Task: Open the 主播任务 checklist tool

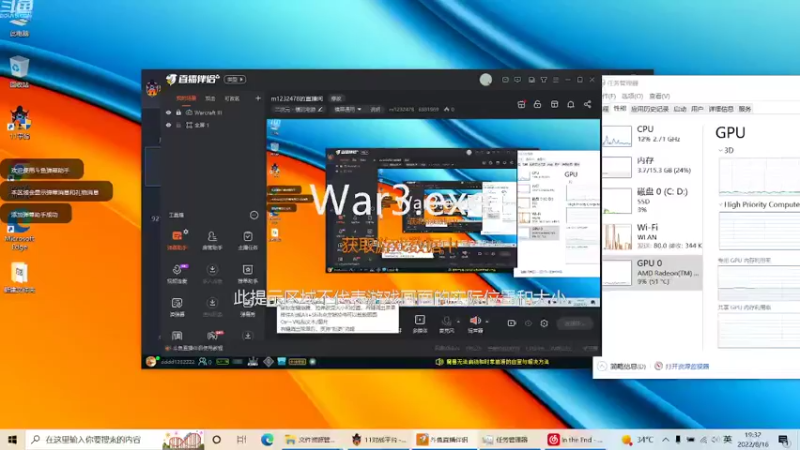Action: pos(247,240)
